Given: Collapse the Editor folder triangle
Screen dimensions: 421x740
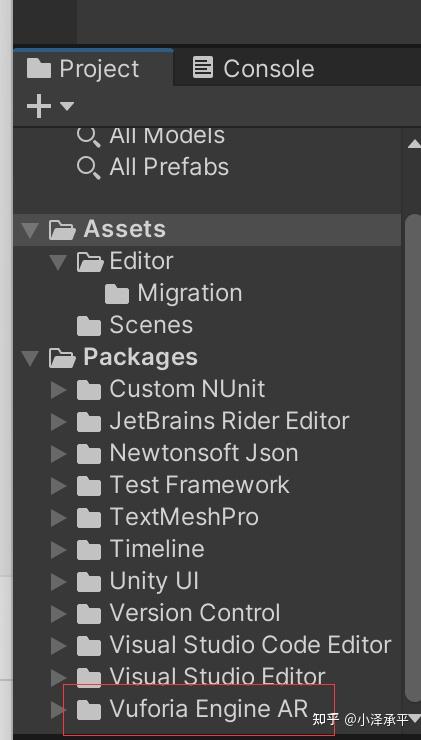Looking at the screenshot, I should pos(58,262).
